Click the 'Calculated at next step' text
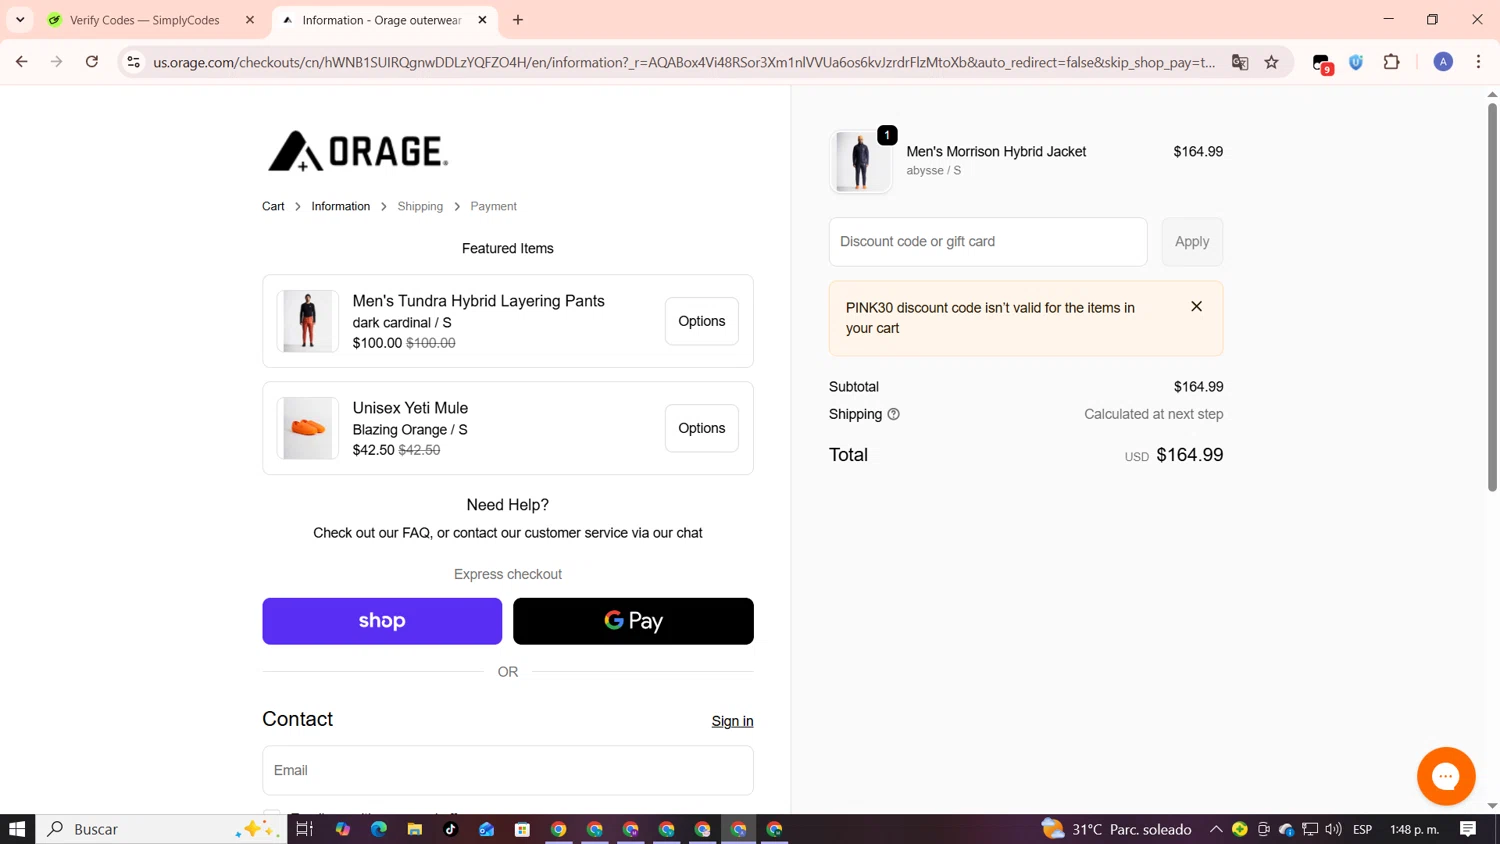The height and width of the screenshot is (844, 1500). pyautogui.click(x=1153, y=414)
